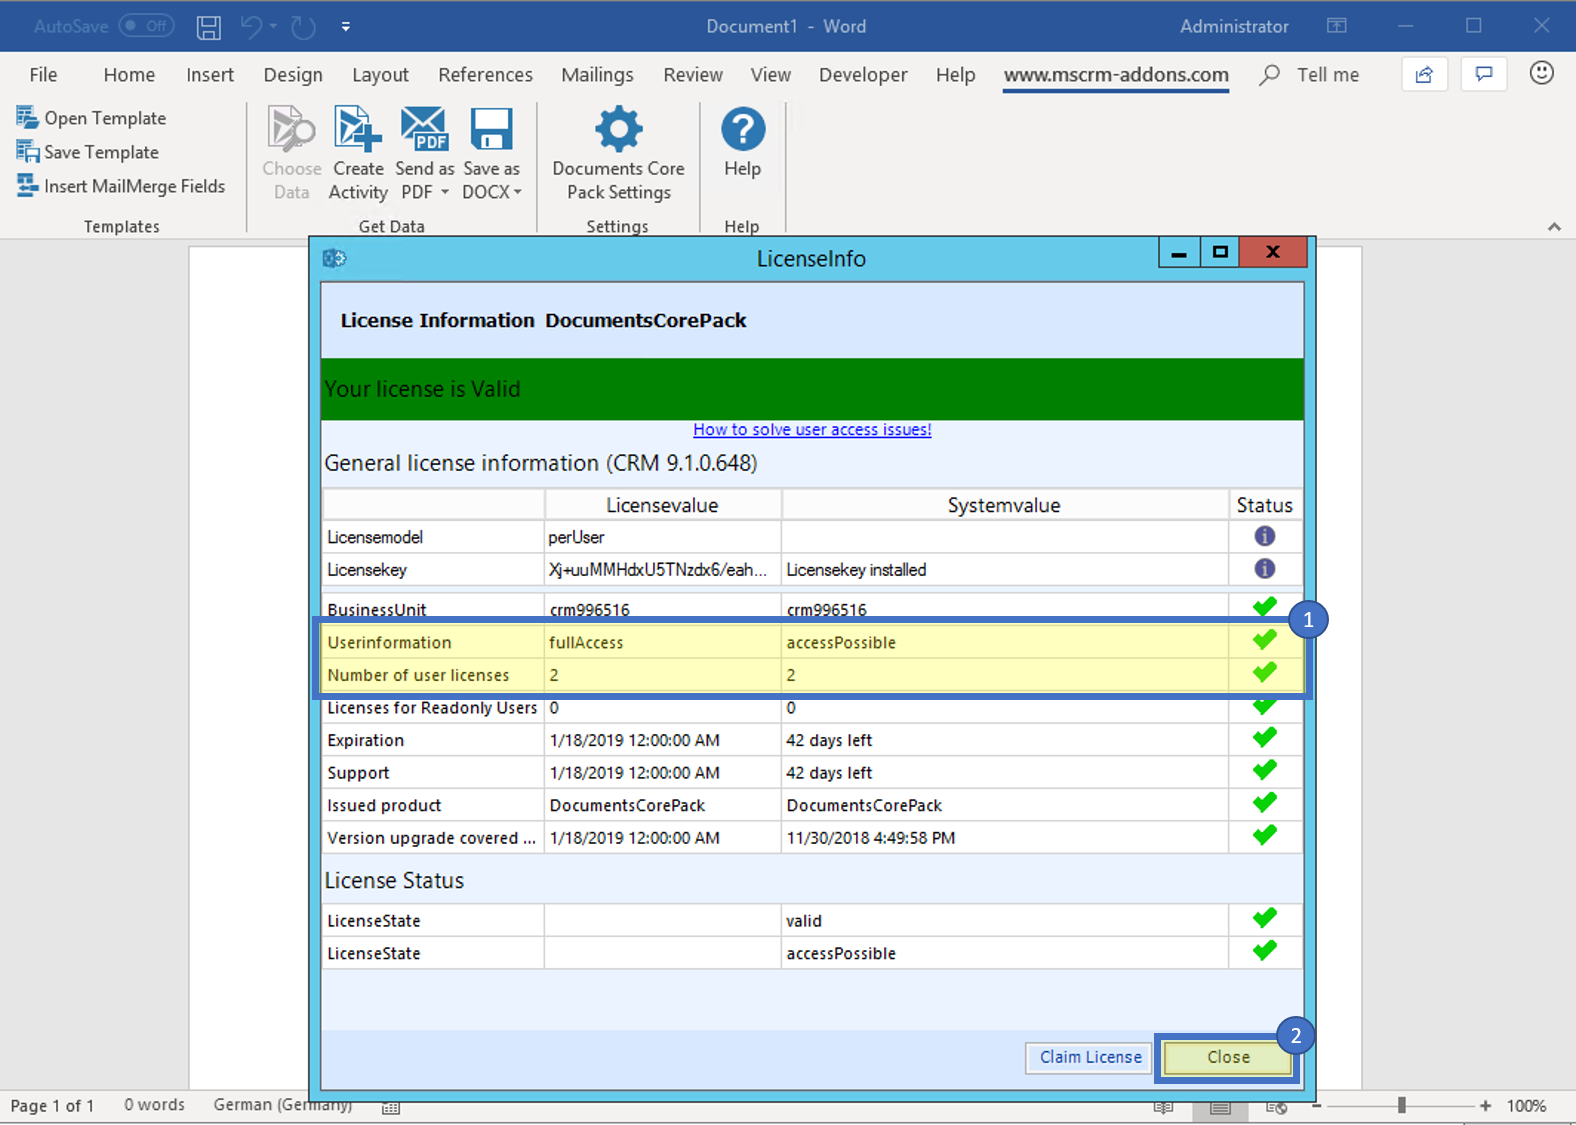The height and width of the screenshot is (1125, 1576).
Task: Expand the Save as DOCX dropdown arrow
Action: pyautogui.click(x=518, y=192)
